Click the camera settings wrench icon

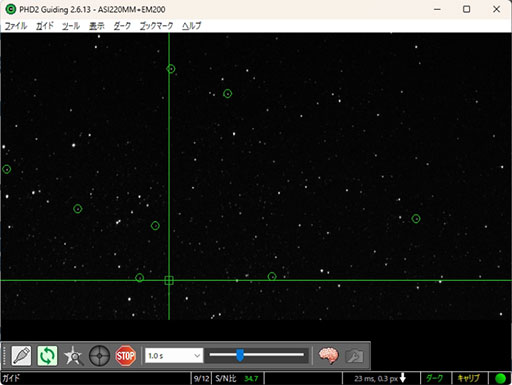[354, 356]
